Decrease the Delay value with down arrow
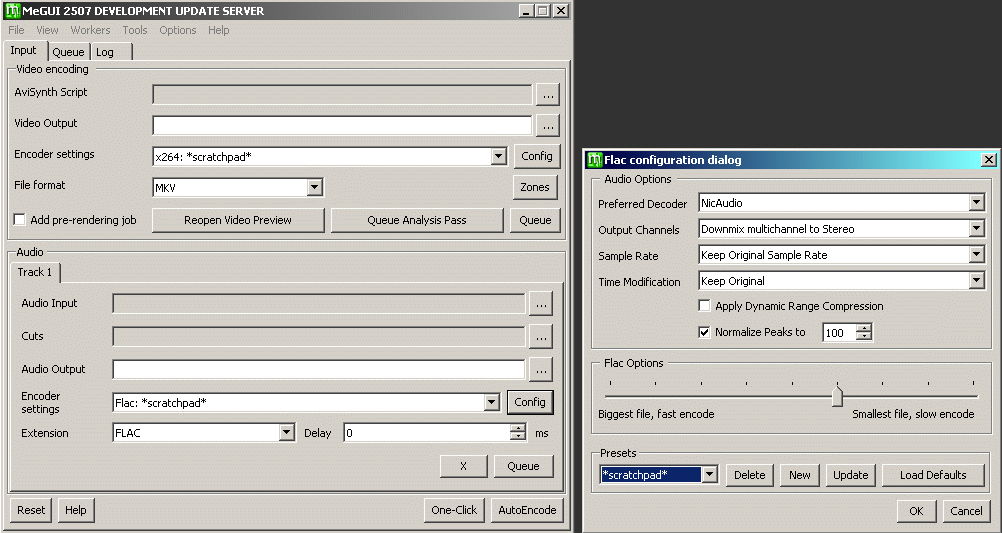The width and height of the screenshot is (1002, 533). pyautogui.click(x=518, y=436)
